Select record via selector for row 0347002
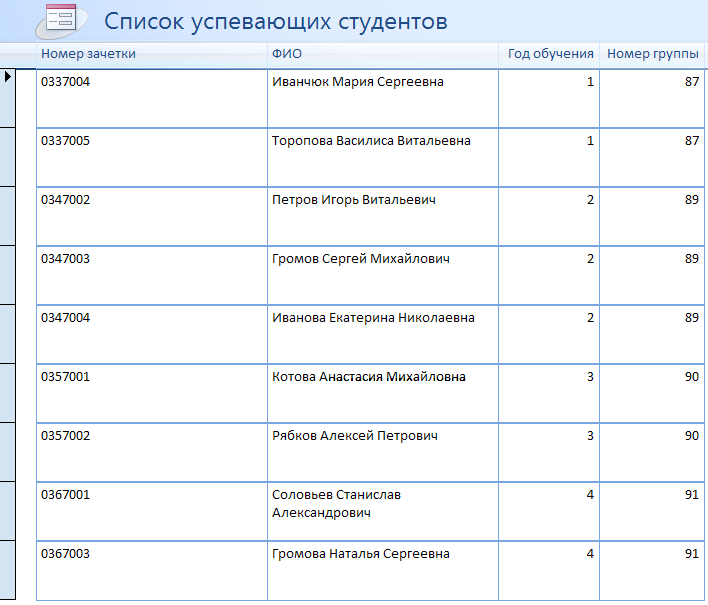The width and height of the screenshot is (708, 605). pos(8,216)
